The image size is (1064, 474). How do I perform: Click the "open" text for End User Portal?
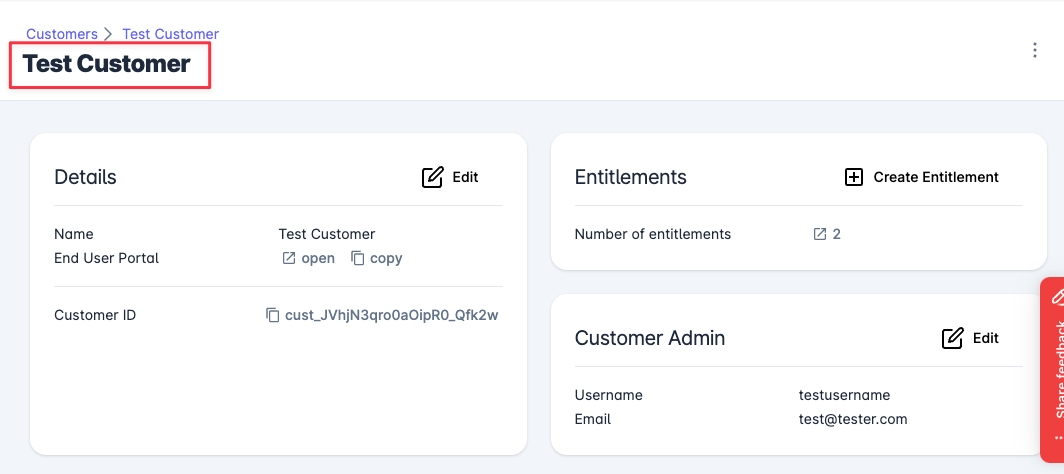pos(318,258)
